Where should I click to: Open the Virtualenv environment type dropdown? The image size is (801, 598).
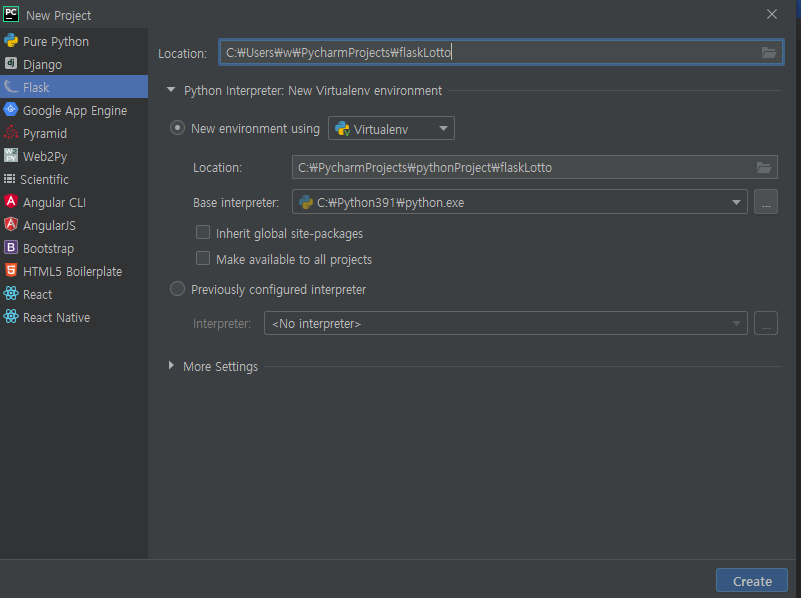[x=391, y=129]
